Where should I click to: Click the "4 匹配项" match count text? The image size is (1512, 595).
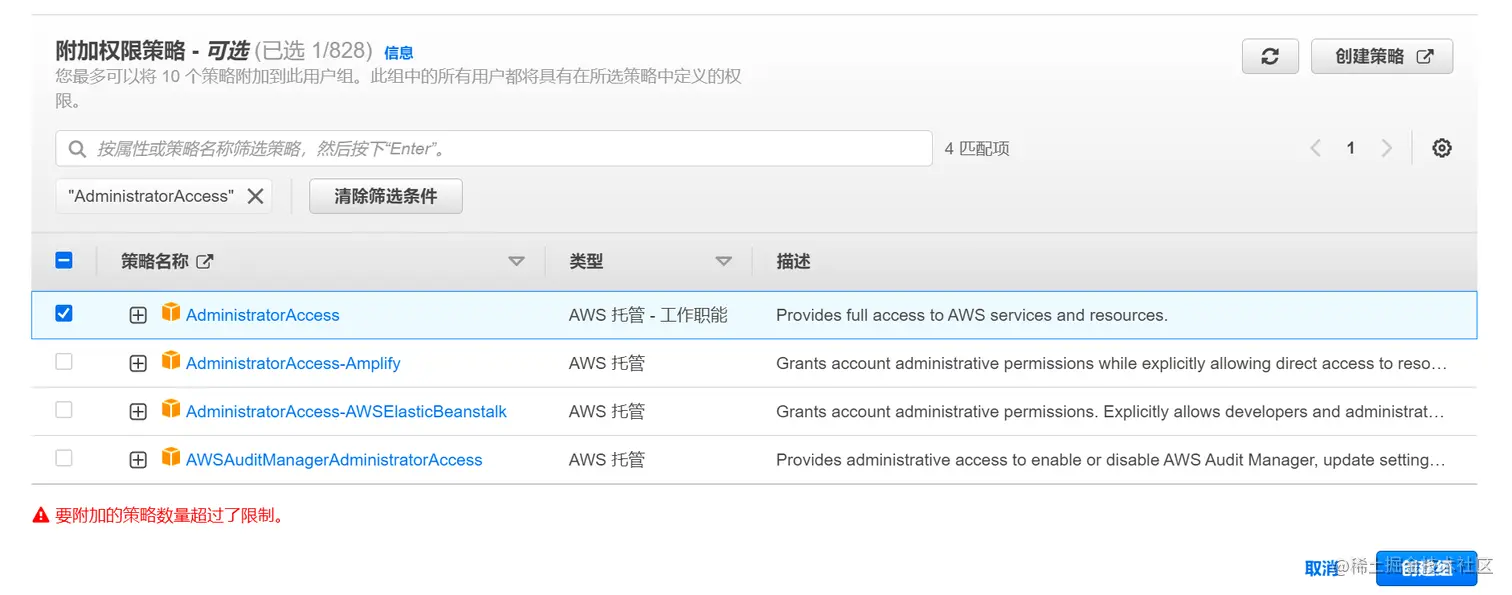[x=977, y=149]
